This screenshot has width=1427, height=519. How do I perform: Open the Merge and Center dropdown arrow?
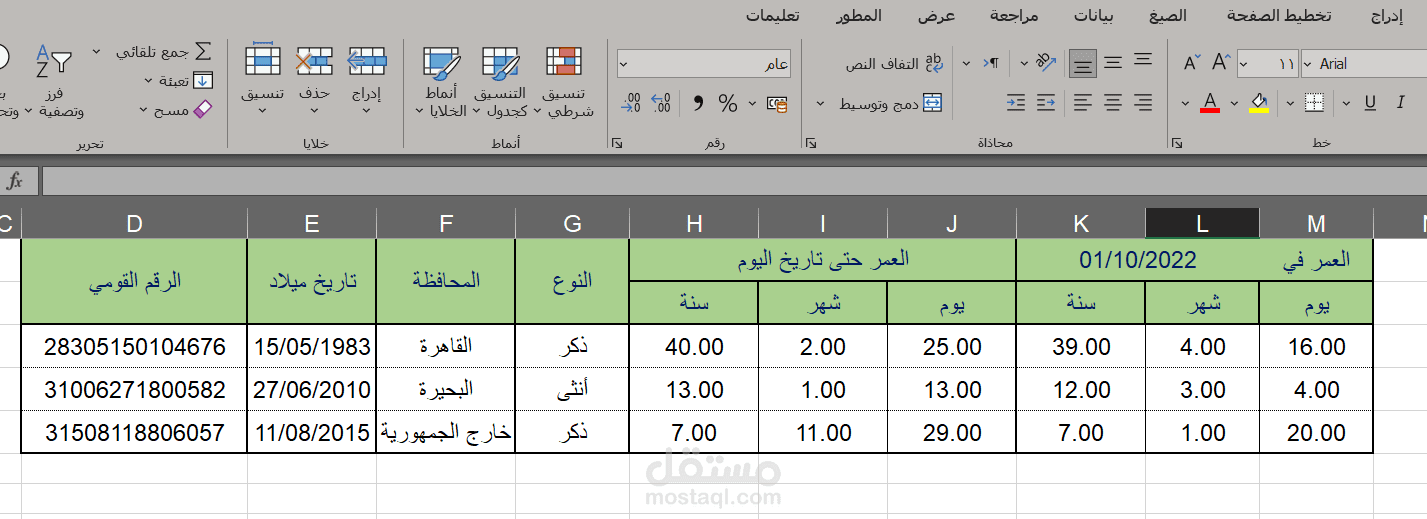[x=821, y=103]
